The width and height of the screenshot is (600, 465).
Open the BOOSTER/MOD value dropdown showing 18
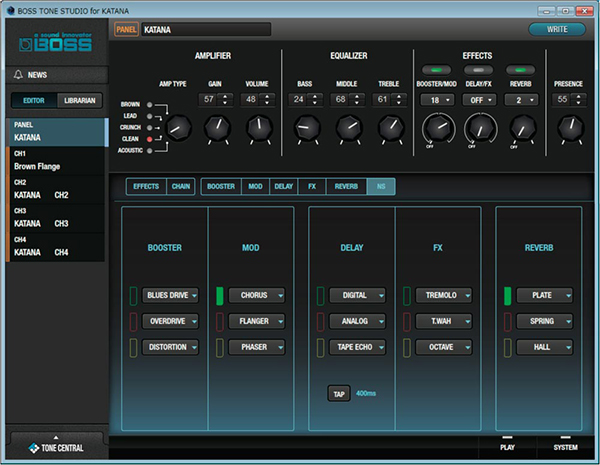(x=437, y=100)
